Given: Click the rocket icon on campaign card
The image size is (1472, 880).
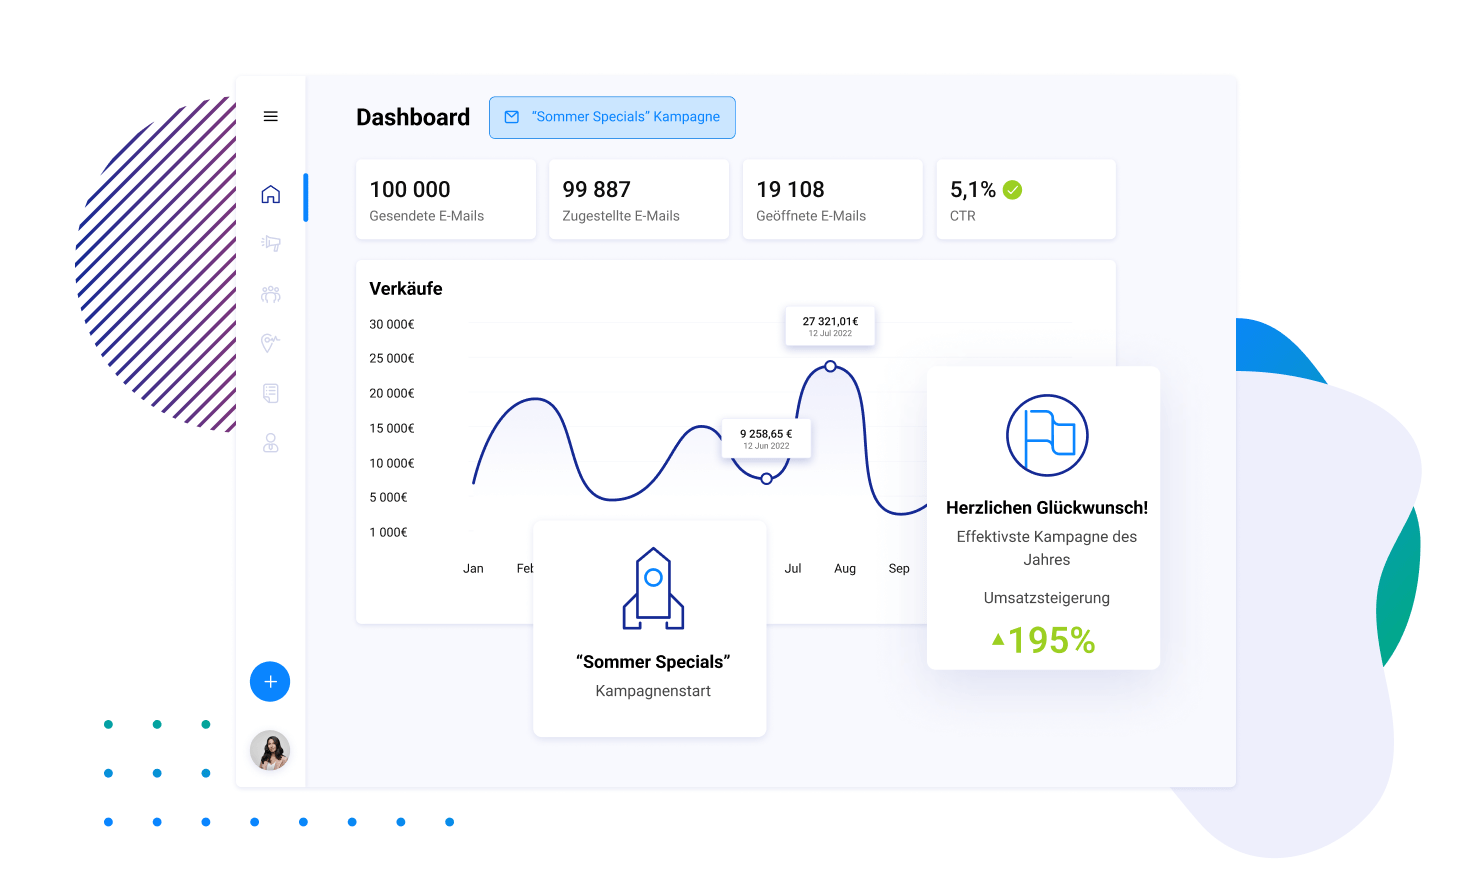Looking at the screenshot, I should pos(653,588).
